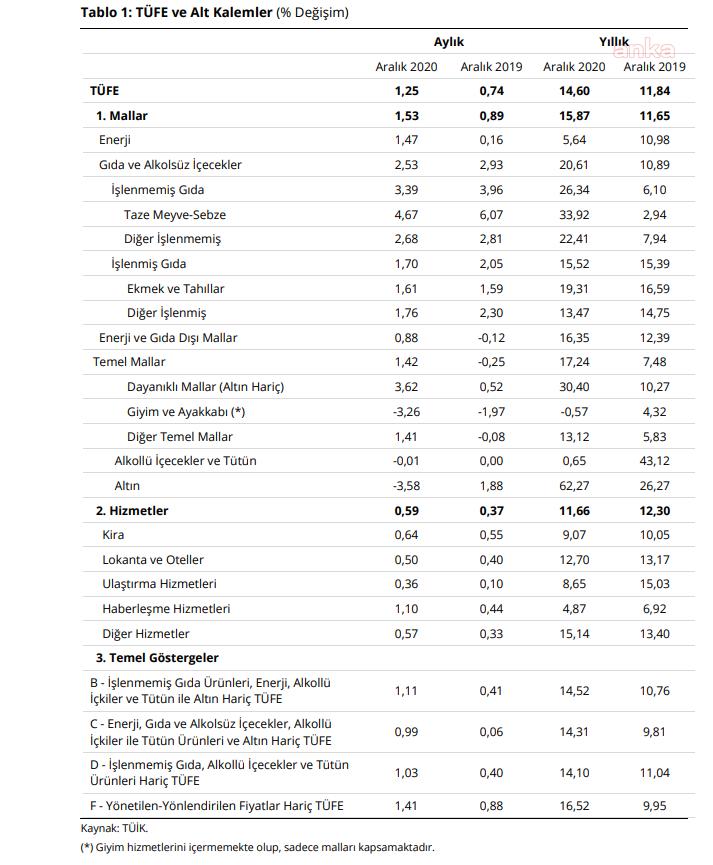
Task: Select the Giyim ve Ayakkabı (*) label
Action: [186, 412]
